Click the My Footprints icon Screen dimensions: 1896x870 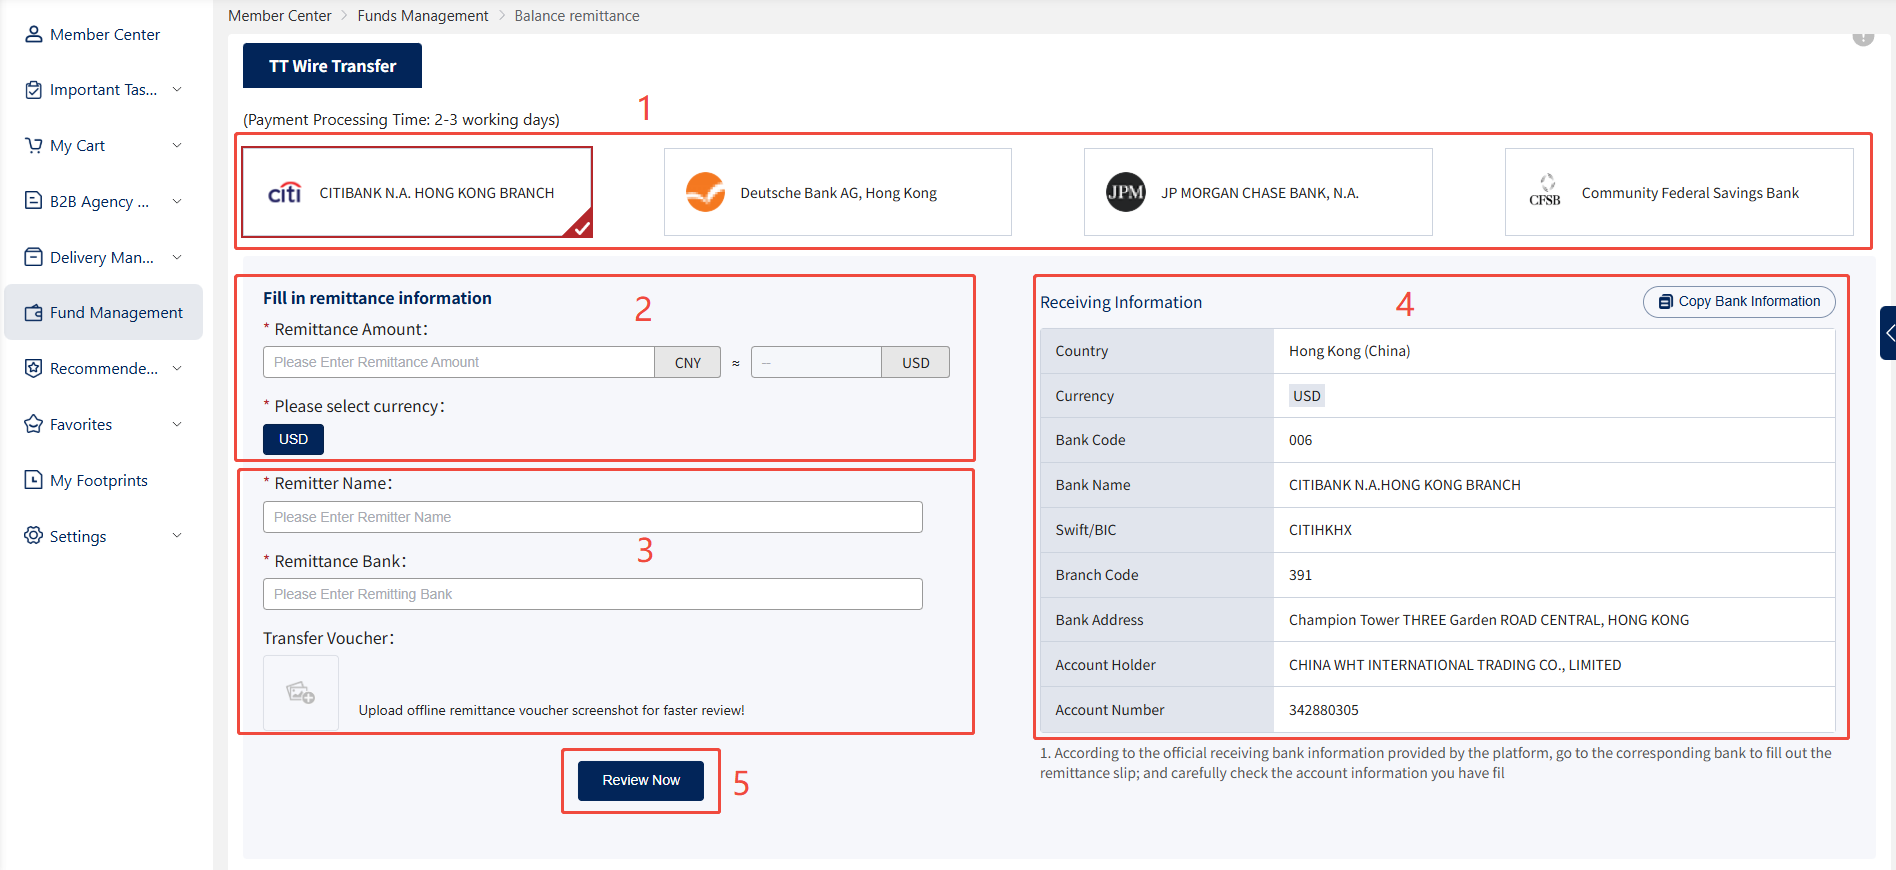pyautogui.click(x=34, y=480)
